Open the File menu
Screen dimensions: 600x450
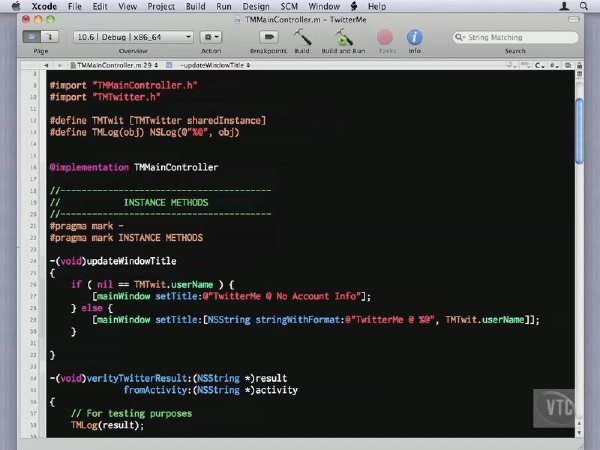75,6
